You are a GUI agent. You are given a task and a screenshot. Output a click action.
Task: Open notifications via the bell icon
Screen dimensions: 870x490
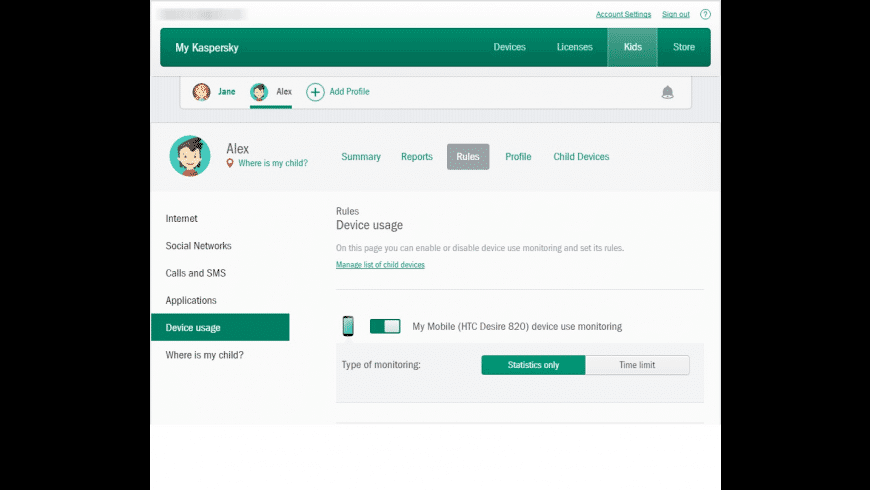pos(667,92)
